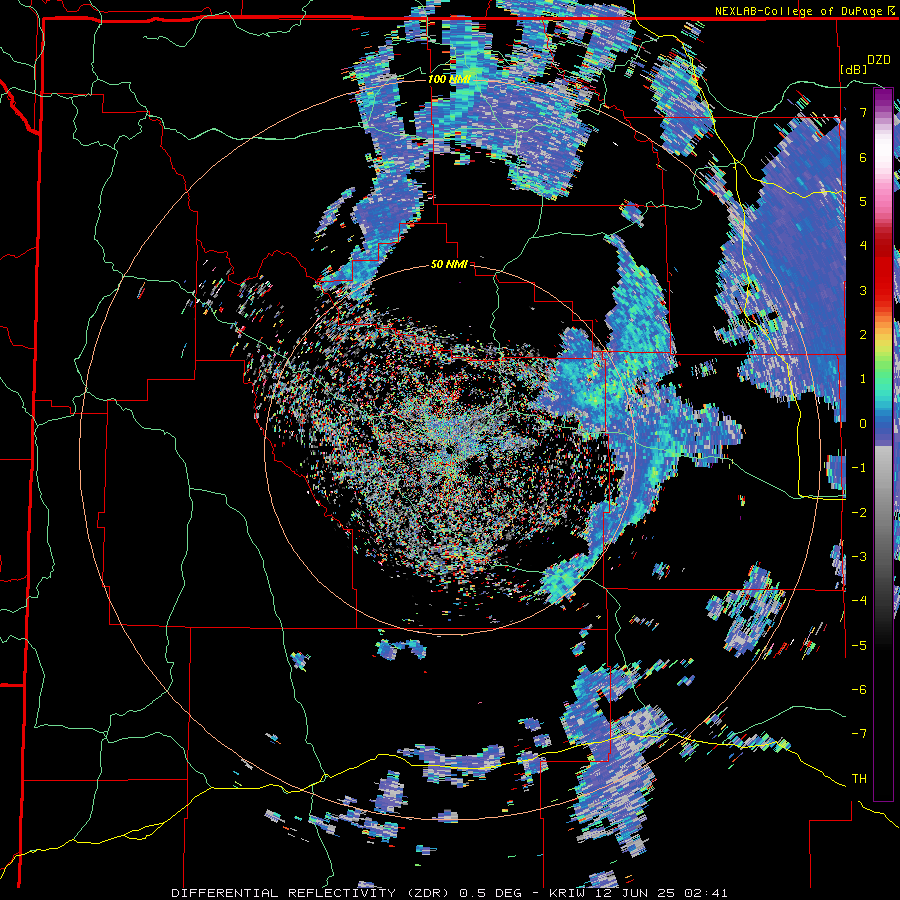Image resolution: width=900 pixels, height=900 pixels.
Task: Click the 50 NMI range ring label
Action: coord(449,265)
